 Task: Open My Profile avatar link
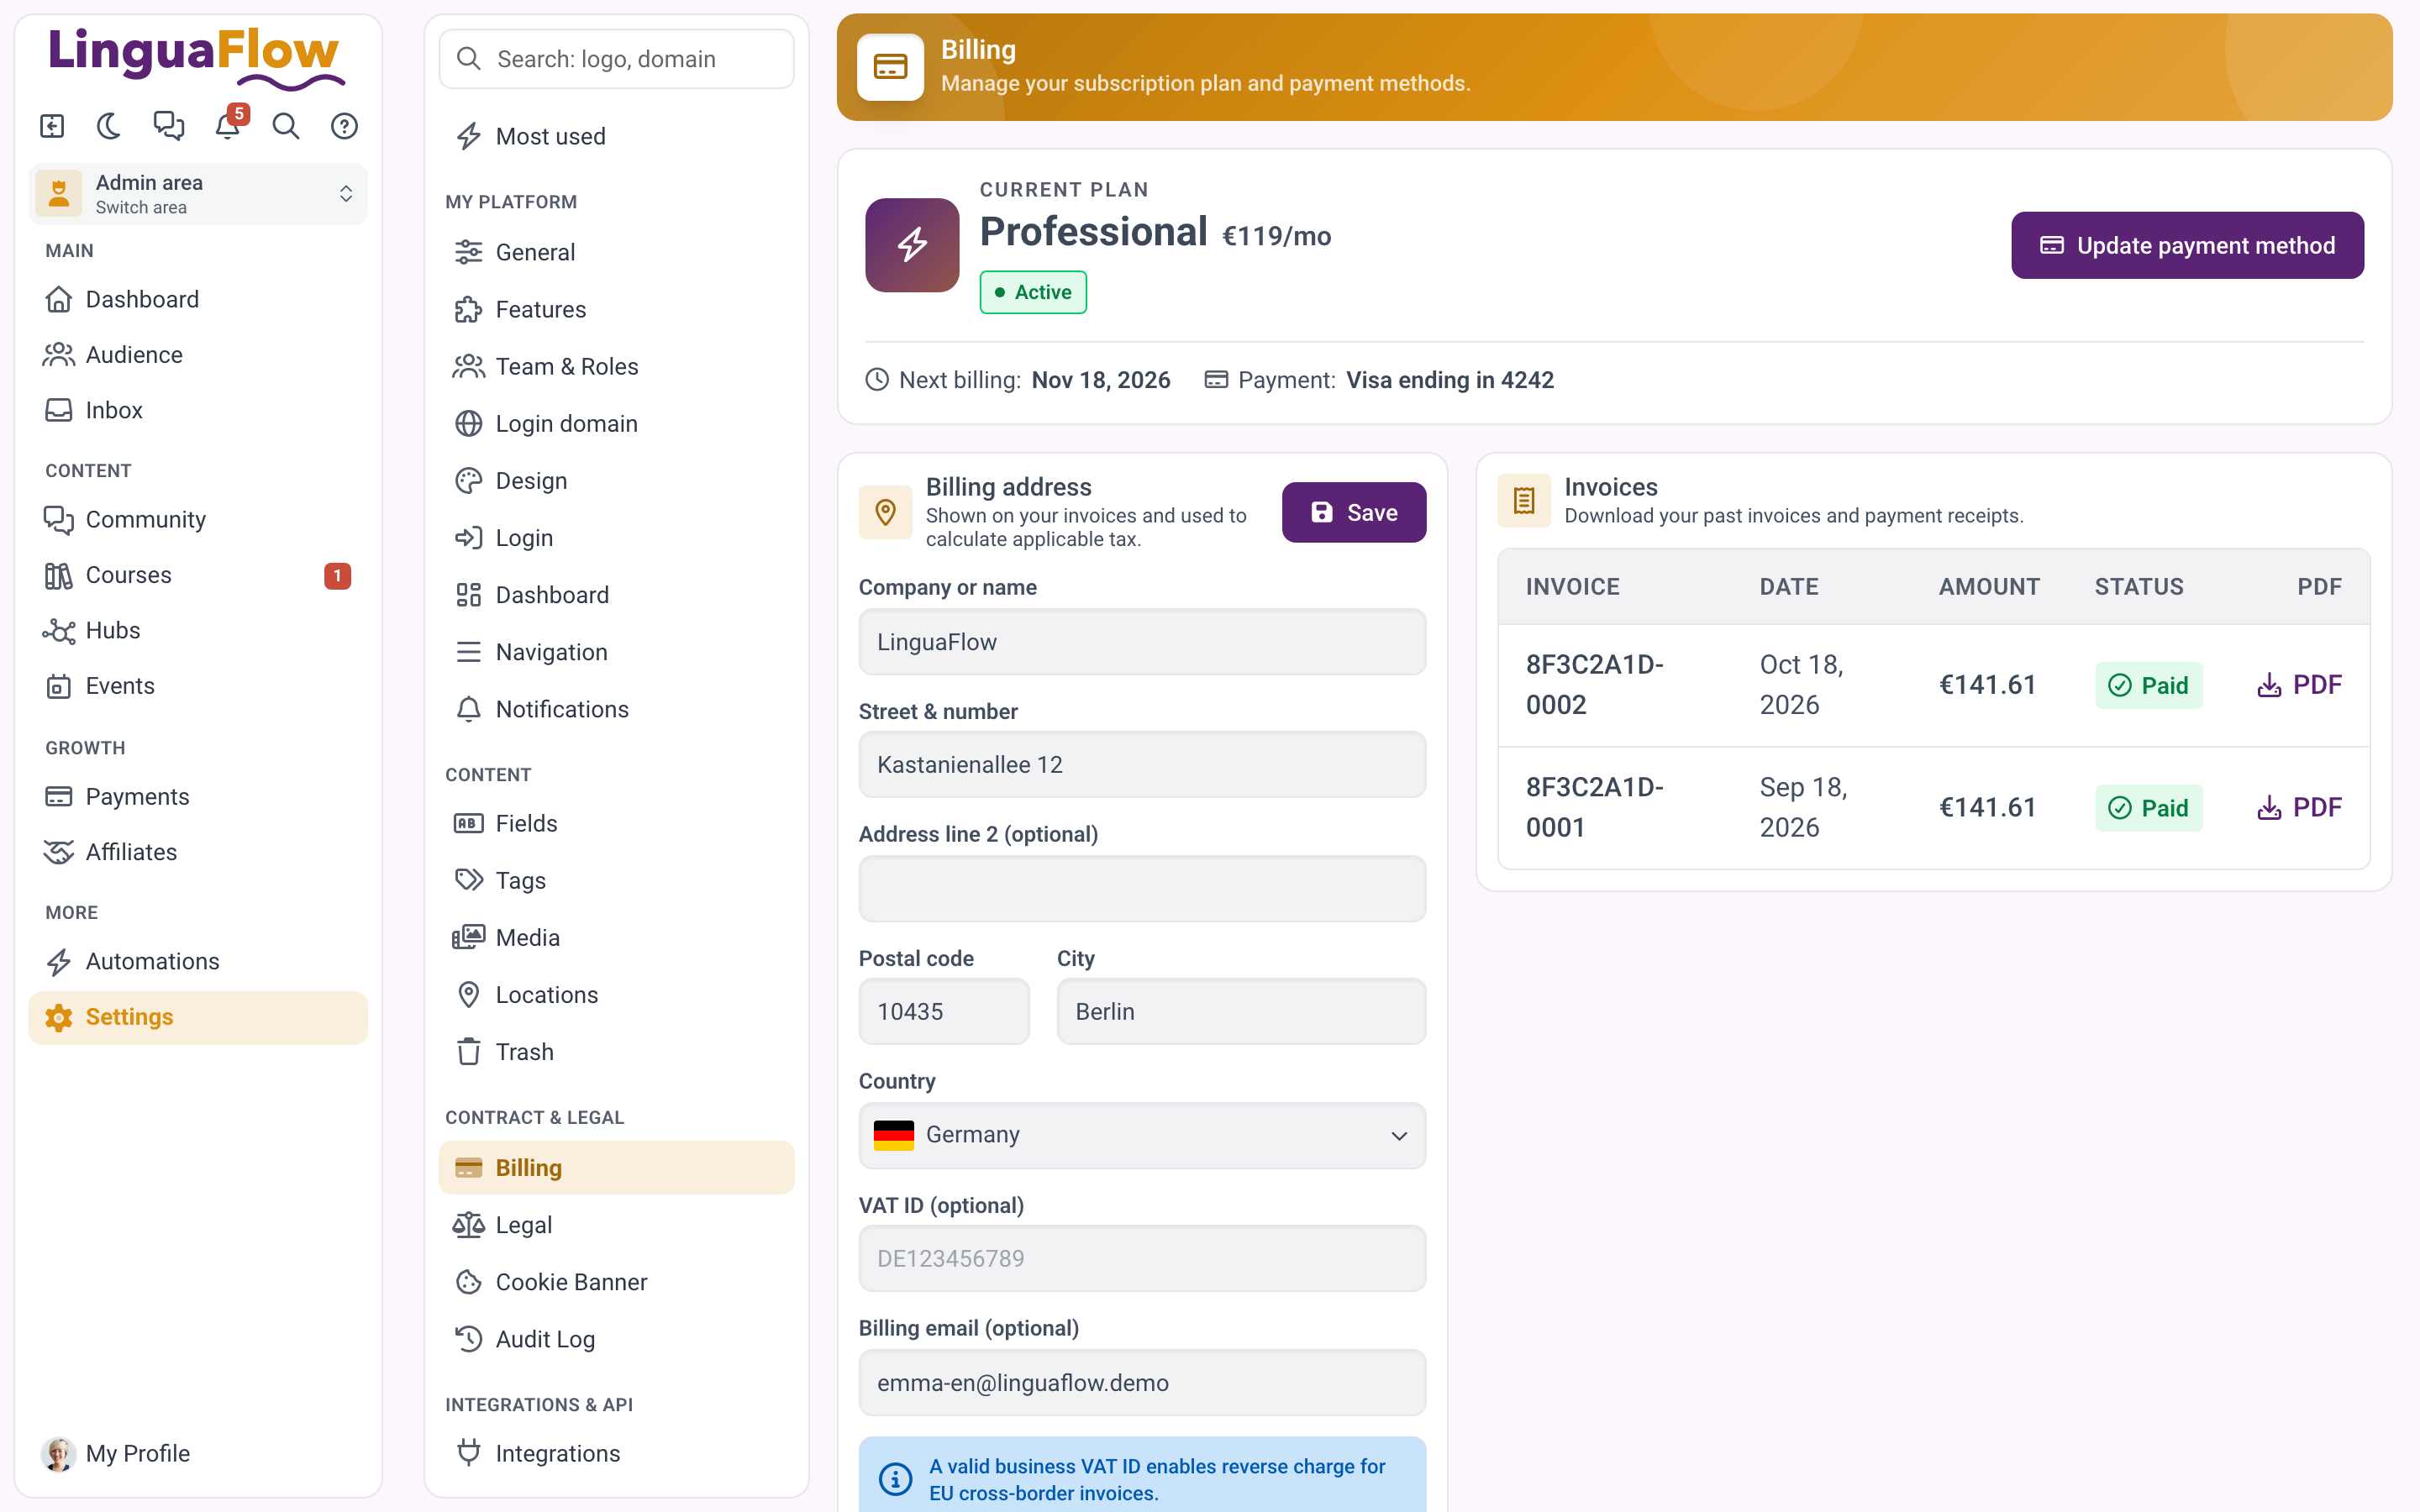coord(116,1453)
